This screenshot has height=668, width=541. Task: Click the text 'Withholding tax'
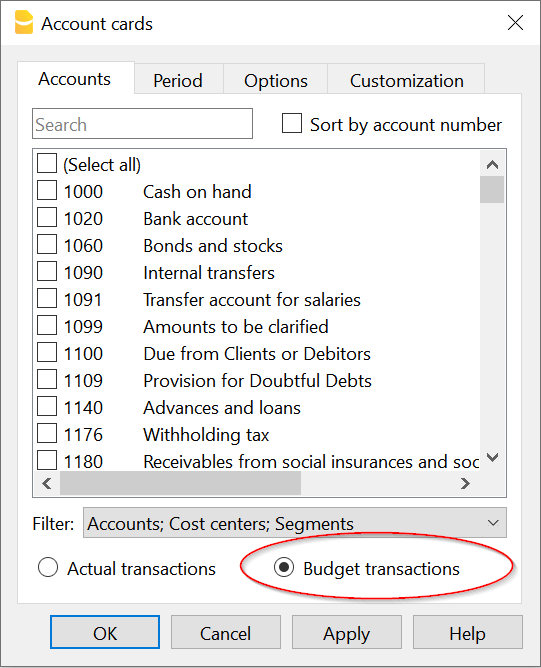(x=206, y=435)
